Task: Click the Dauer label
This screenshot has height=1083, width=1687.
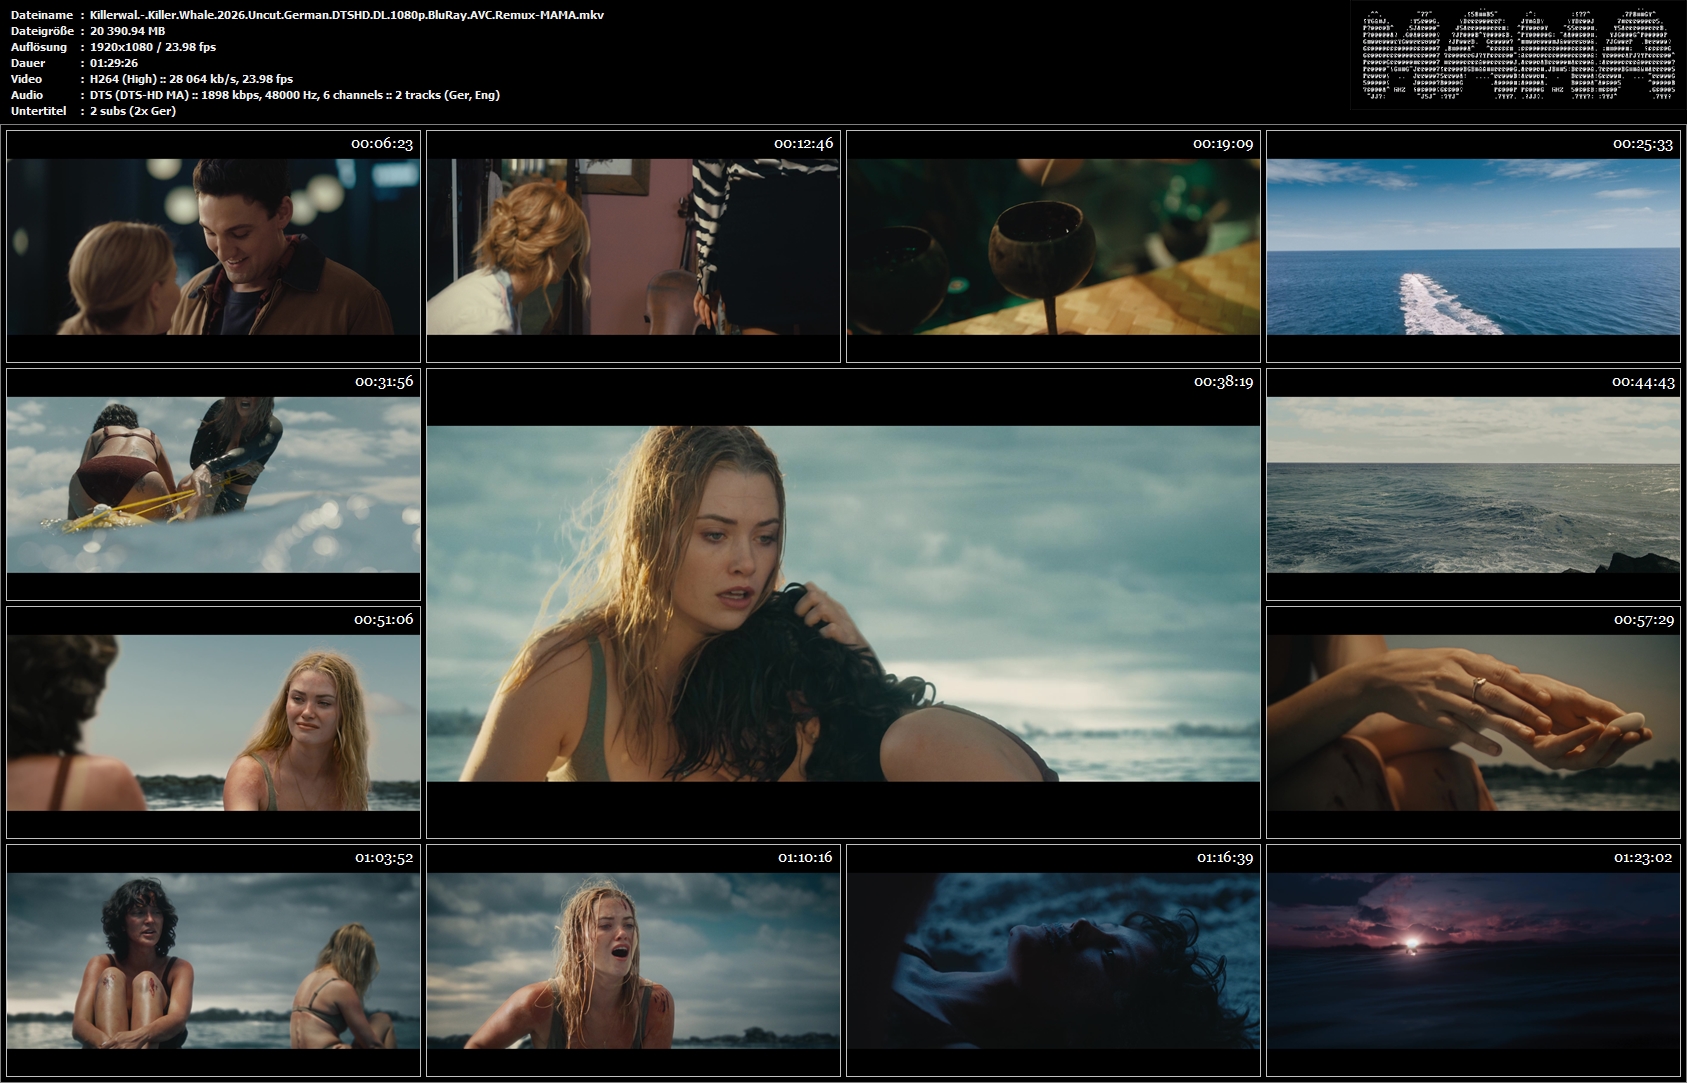Action: [27, 63]
